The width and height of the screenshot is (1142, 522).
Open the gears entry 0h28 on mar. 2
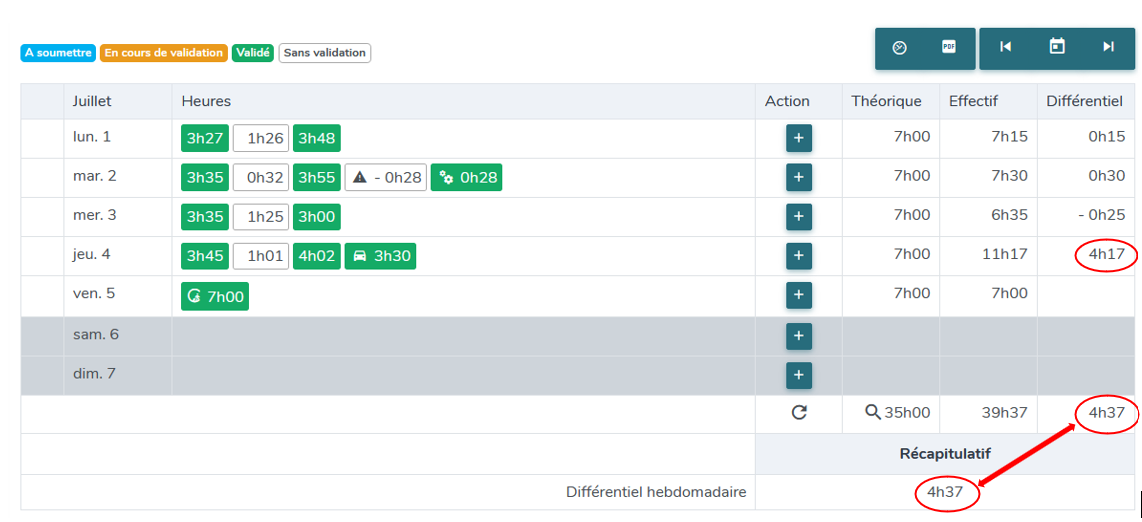pyautogui.click(x=466, y=178)
